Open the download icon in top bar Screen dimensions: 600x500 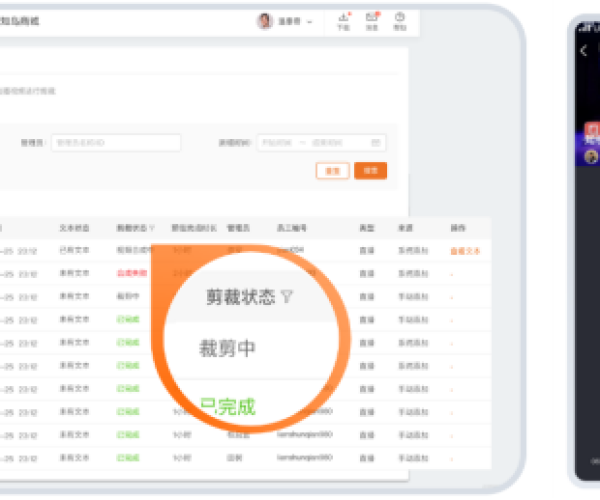(x=344, y=21)
